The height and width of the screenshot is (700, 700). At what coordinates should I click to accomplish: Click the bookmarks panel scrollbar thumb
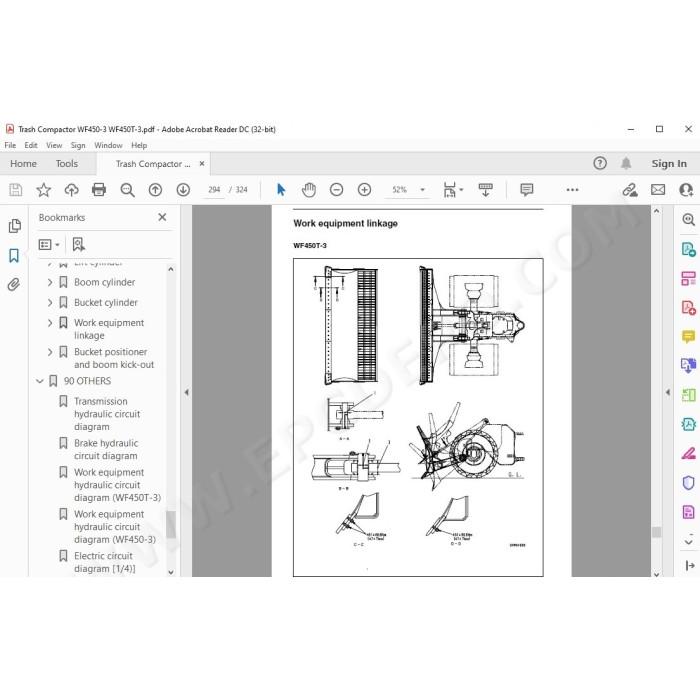(171, 525)
